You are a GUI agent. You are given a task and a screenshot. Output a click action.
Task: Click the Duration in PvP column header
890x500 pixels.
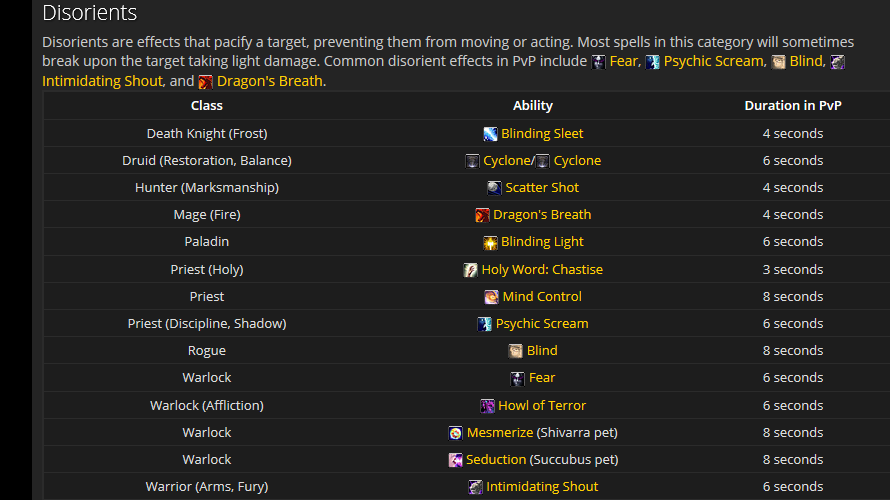coord(792,106)
